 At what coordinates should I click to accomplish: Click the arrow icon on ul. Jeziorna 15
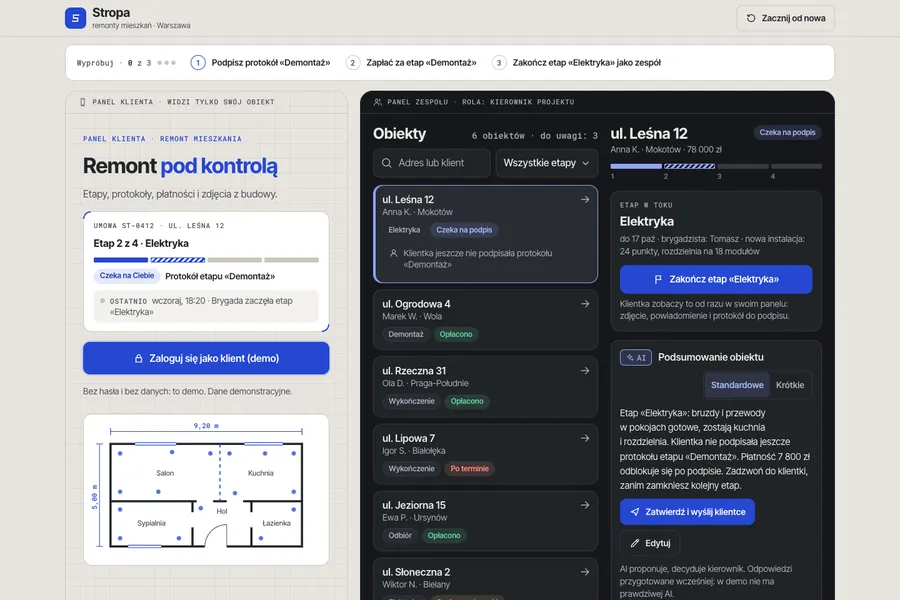coord(584,505)
